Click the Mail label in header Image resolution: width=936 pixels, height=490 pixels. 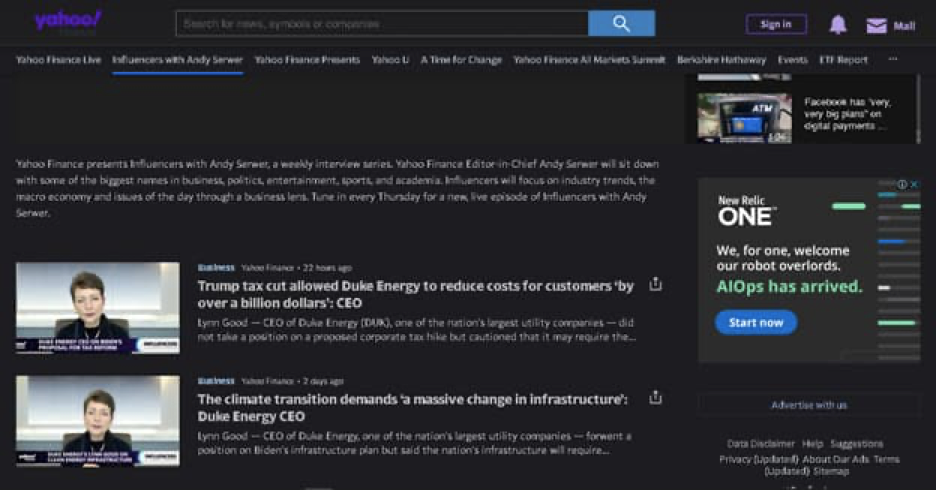(904, 26)
